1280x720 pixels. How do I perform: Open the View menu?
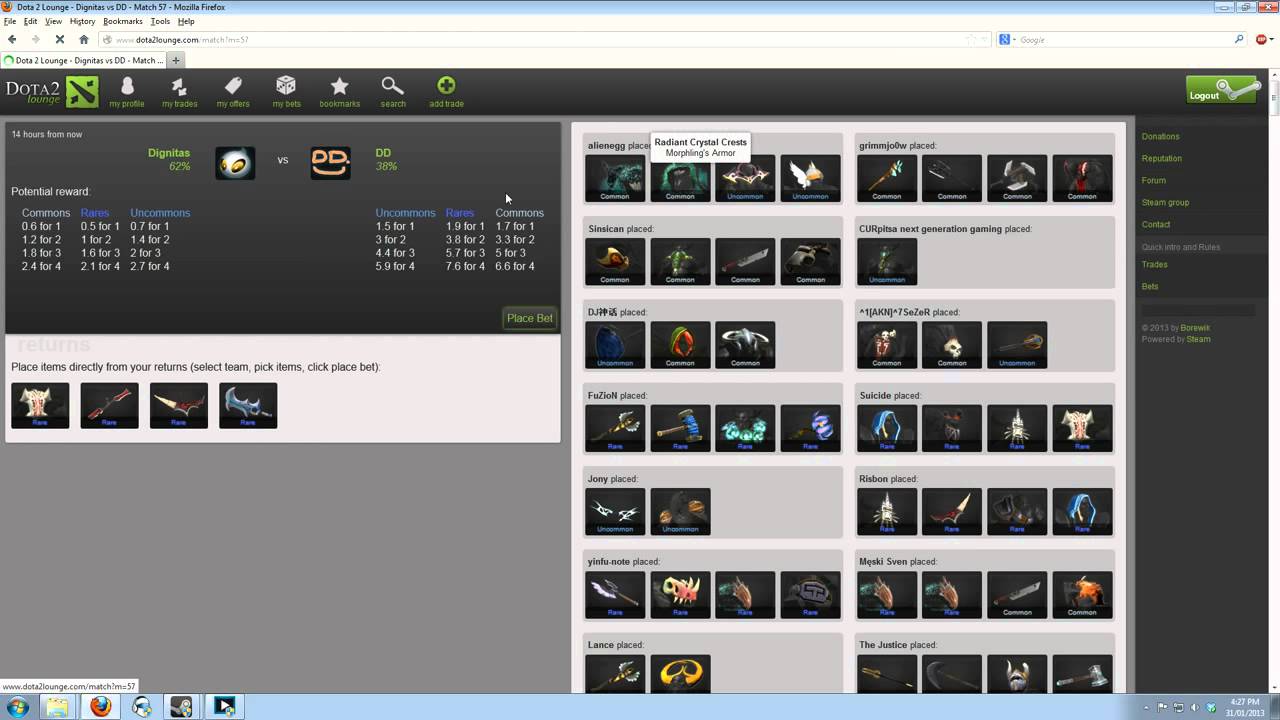pos(53,21)
